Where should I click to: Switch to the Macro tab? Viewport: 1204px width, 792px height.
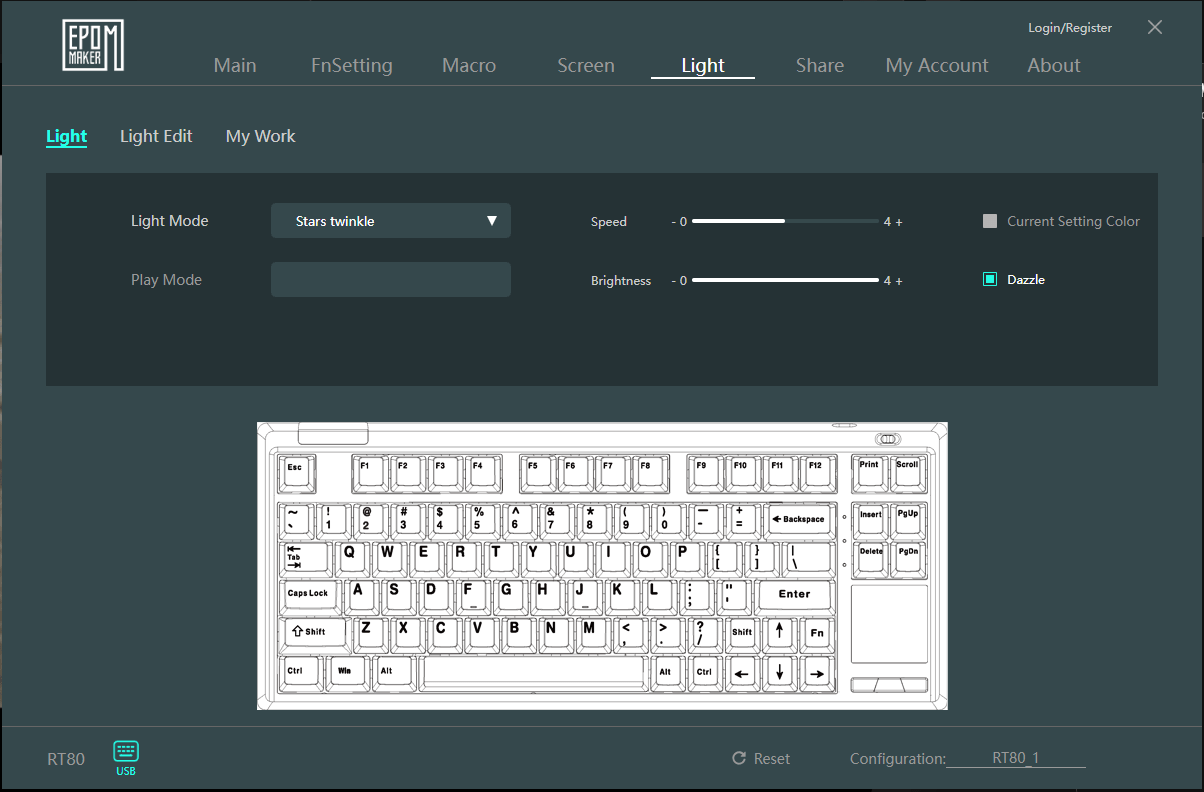[469, 65]
